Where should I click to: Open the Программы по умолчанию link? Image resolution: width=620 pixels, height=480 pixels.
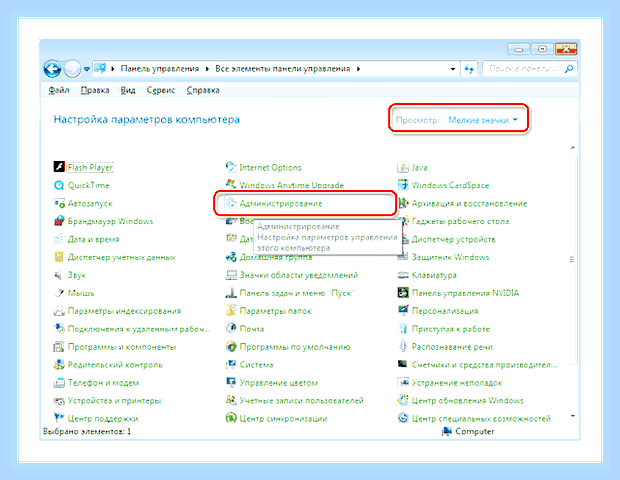(x=295, y=347)
